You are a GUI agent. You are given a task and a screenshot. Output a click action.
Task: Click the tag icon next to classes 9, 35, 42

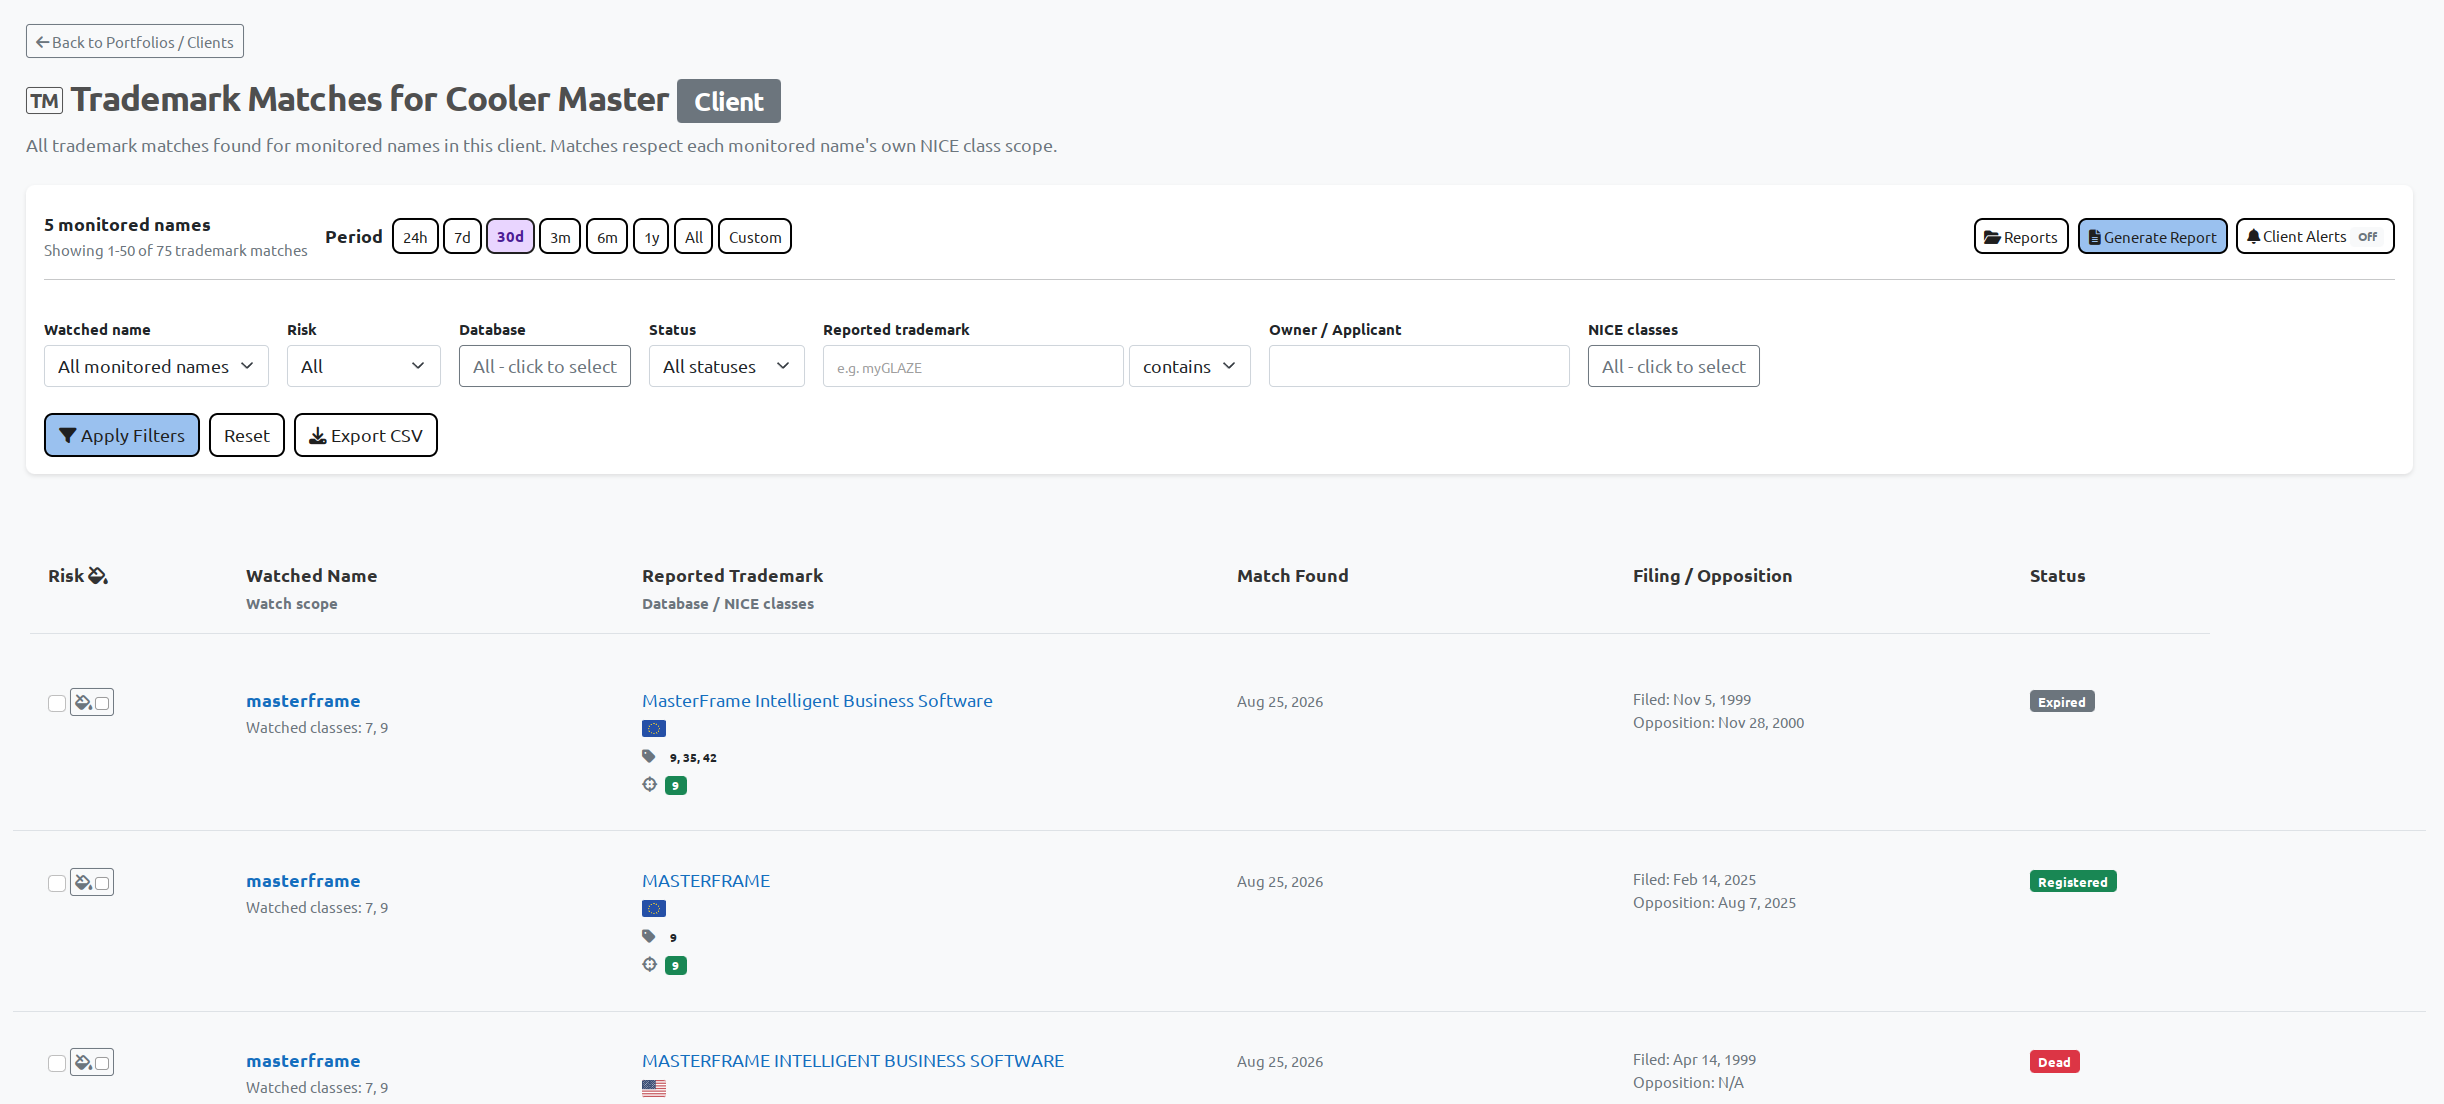coord(649,756)
